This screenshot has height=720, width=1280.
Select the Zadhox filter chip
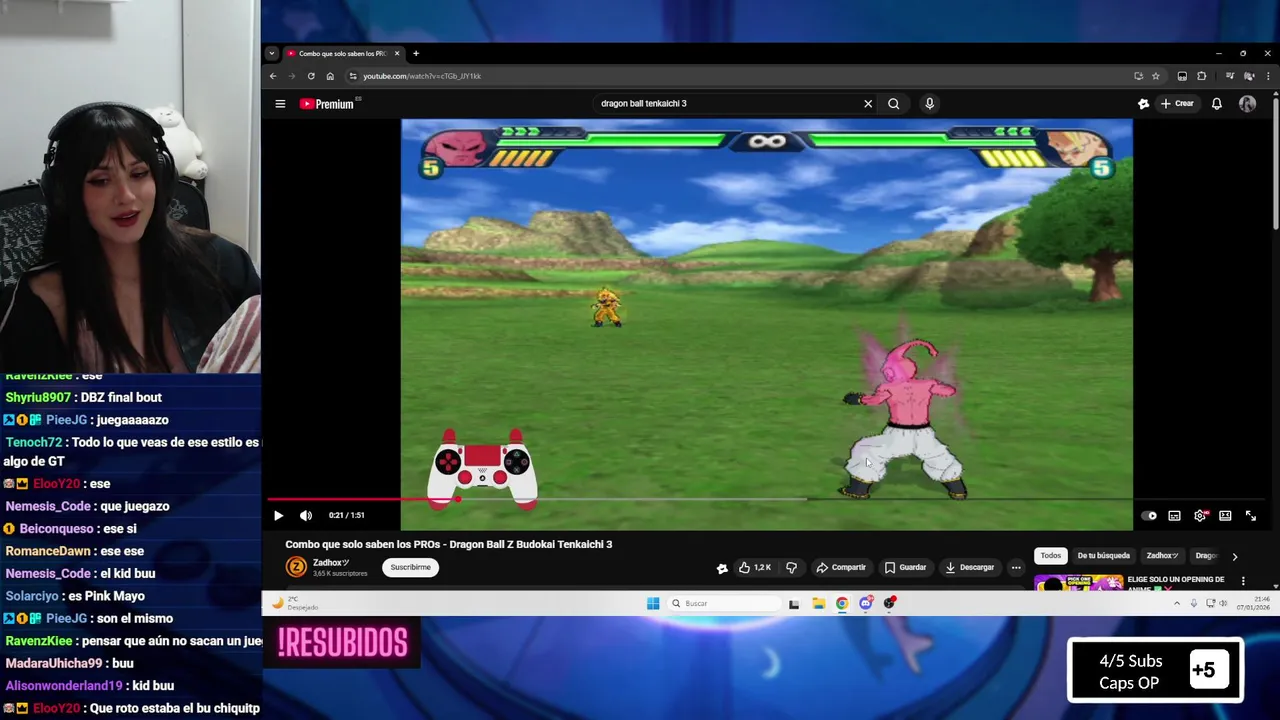coord(1162,556)
